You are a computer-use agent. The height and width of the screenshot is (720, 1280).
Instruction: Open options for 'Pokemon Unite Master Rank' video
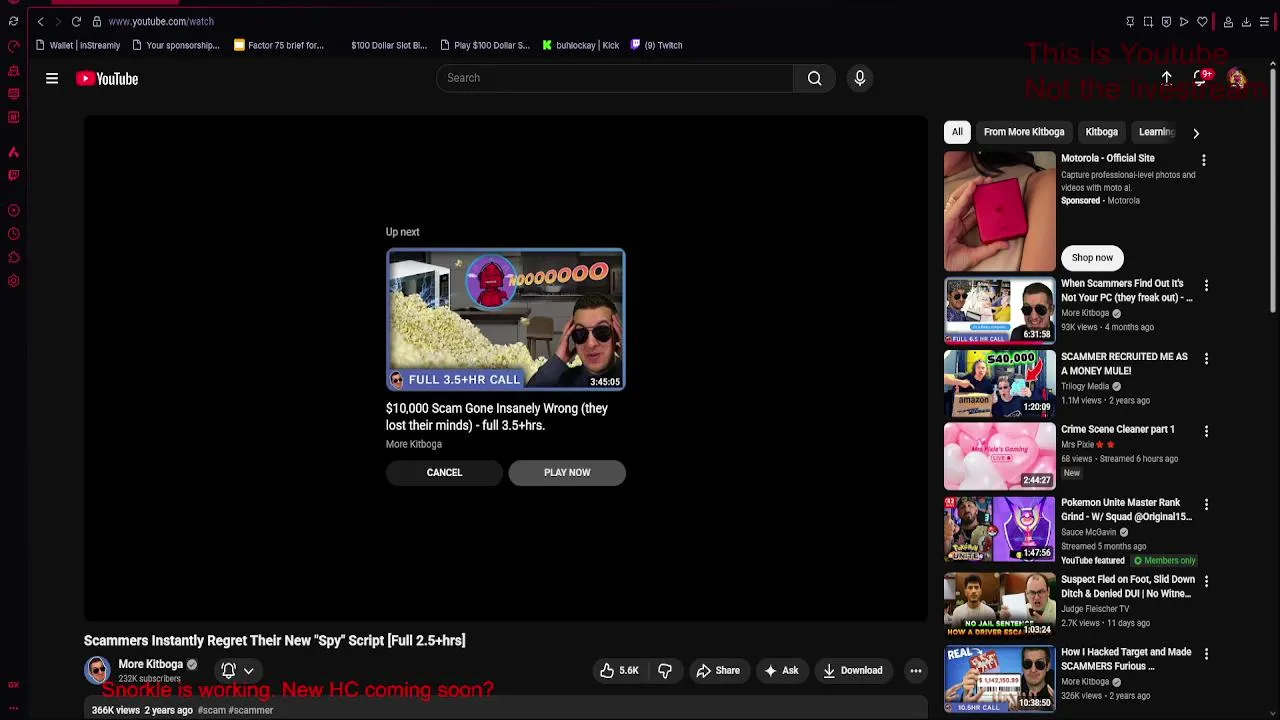point(1206,505)
